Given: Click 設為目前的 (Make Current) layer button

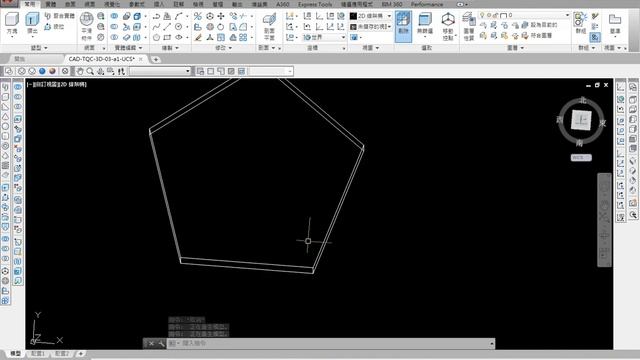Looking at the screenshot, I should [x=539, y=25].
